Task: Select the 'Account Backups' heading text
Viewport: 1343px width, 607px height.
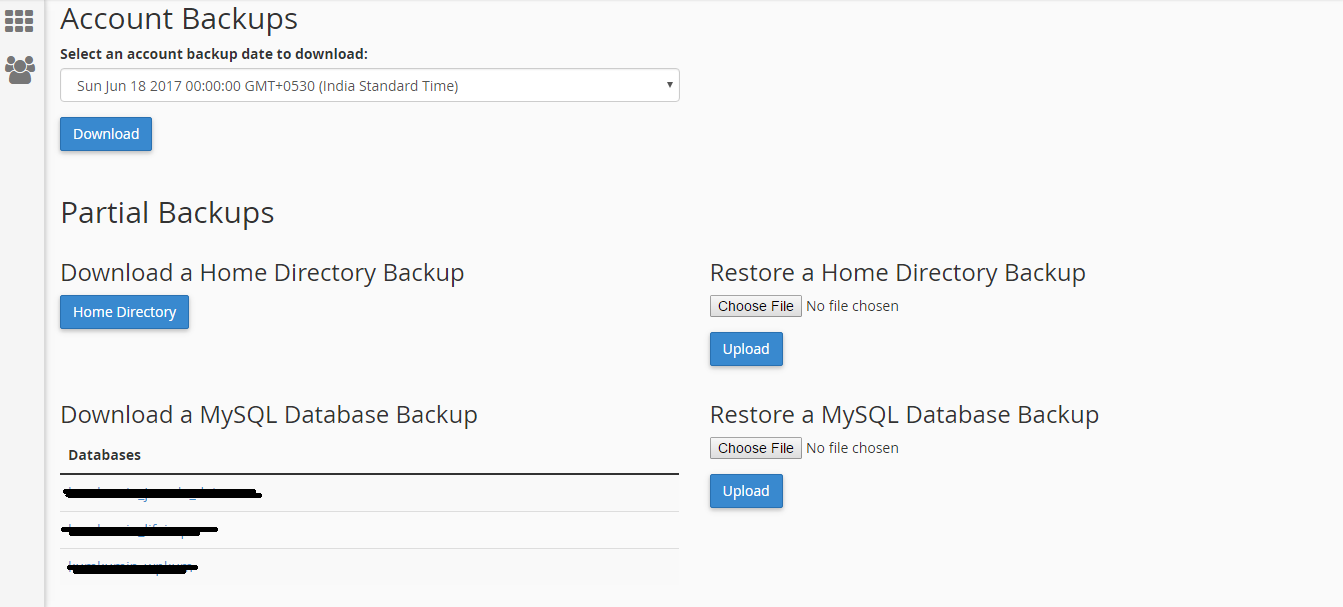Action: click(179, 18)
